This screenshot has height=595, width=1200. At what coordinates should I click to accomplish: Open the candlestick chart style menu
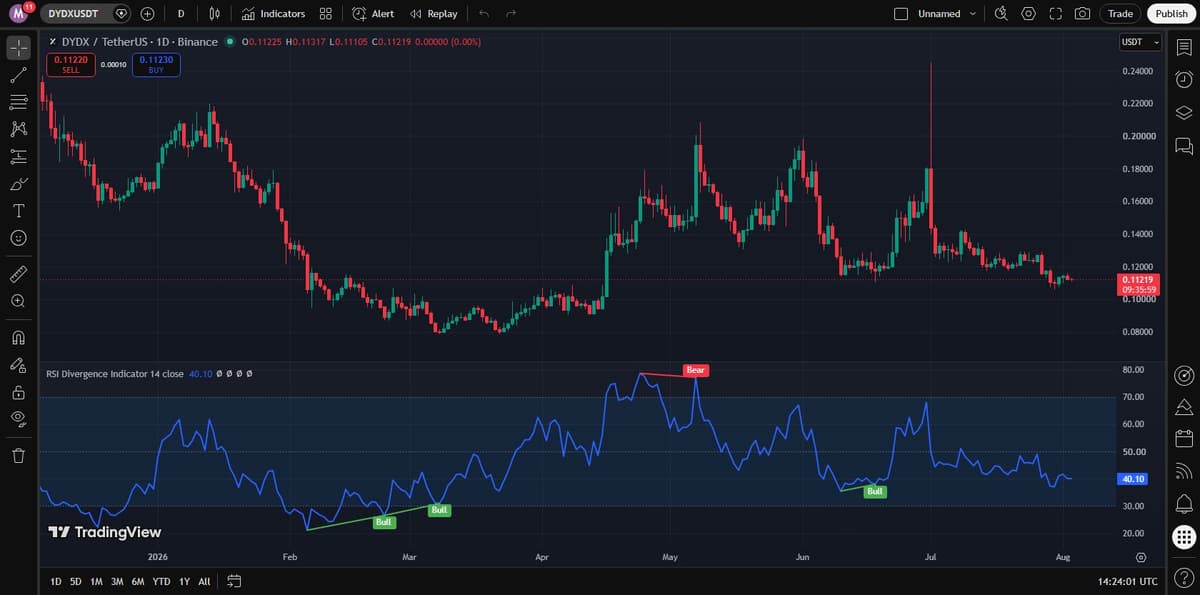pos(215,14)
